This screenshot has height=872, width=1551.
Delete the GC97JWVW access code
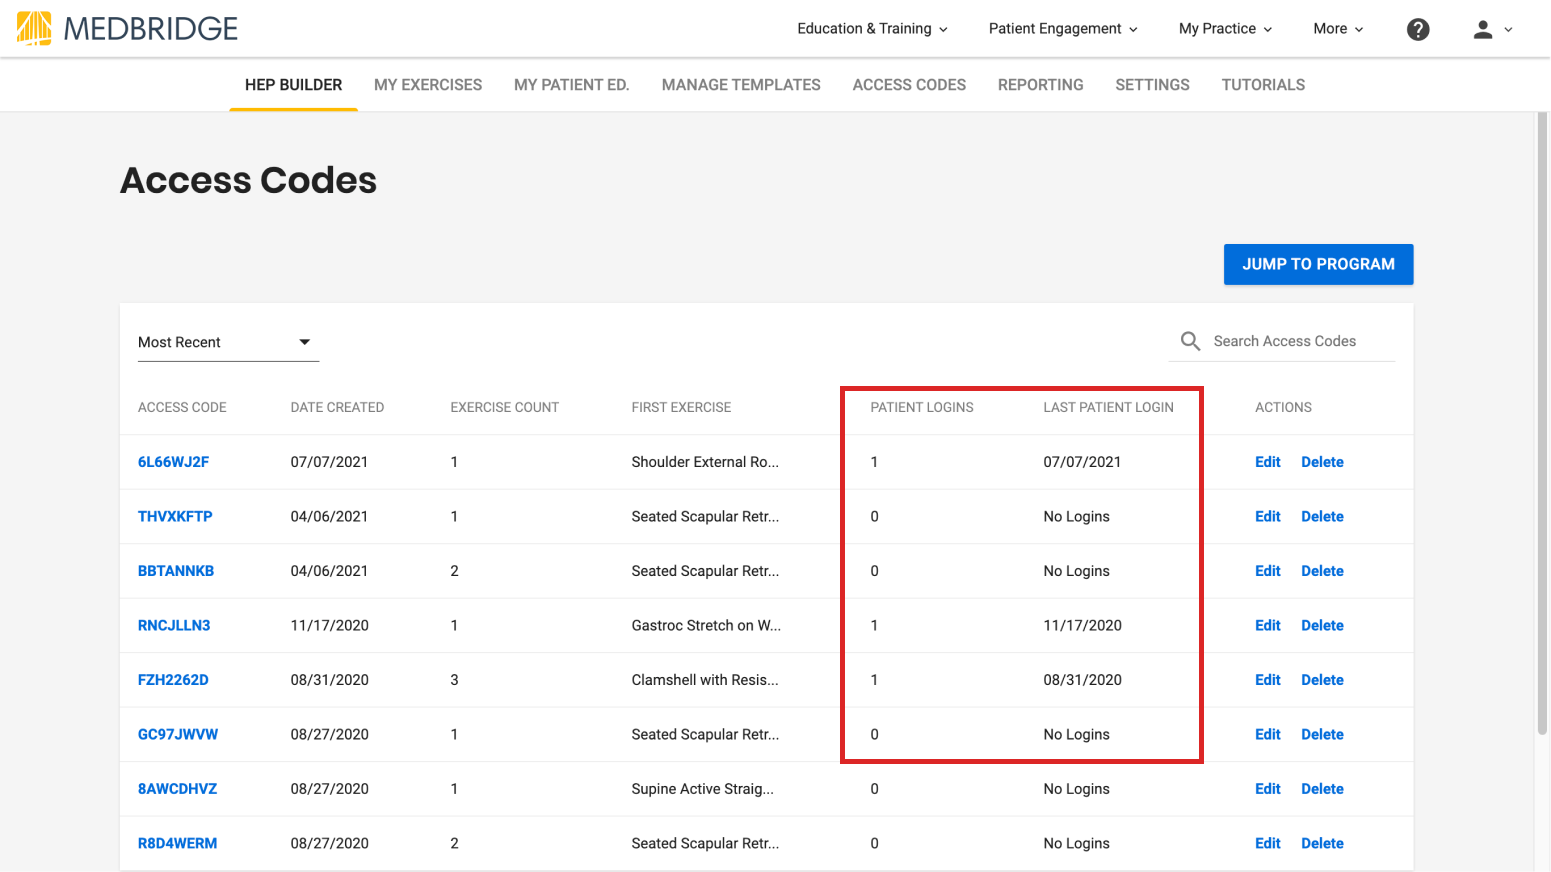tap(1322, 735)
